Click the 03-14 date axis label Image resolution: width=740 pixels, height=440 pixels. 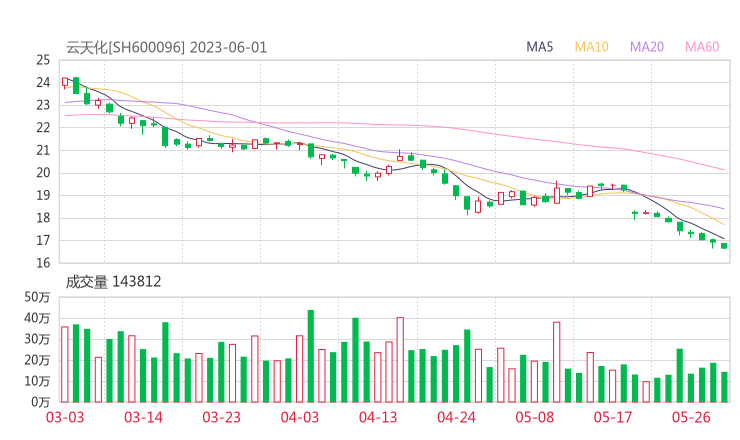pyautogui.click(x=143, y=417)
